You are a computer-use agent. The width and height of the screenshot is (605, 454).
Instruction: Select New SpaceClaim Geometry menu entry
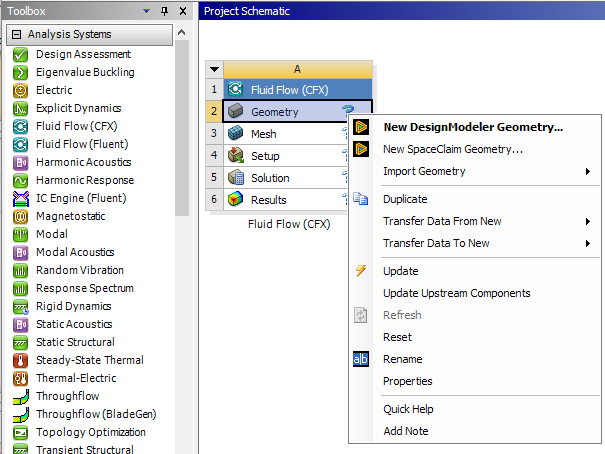[452, 150]
